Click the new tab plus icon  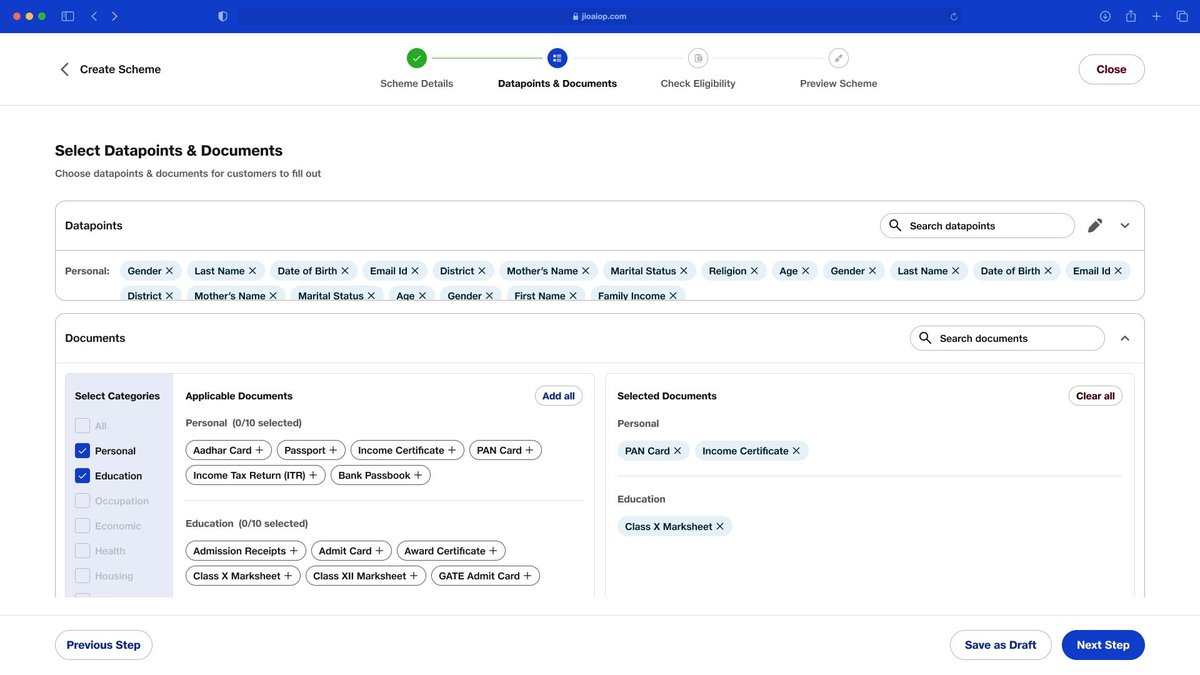coord(1155,15)
